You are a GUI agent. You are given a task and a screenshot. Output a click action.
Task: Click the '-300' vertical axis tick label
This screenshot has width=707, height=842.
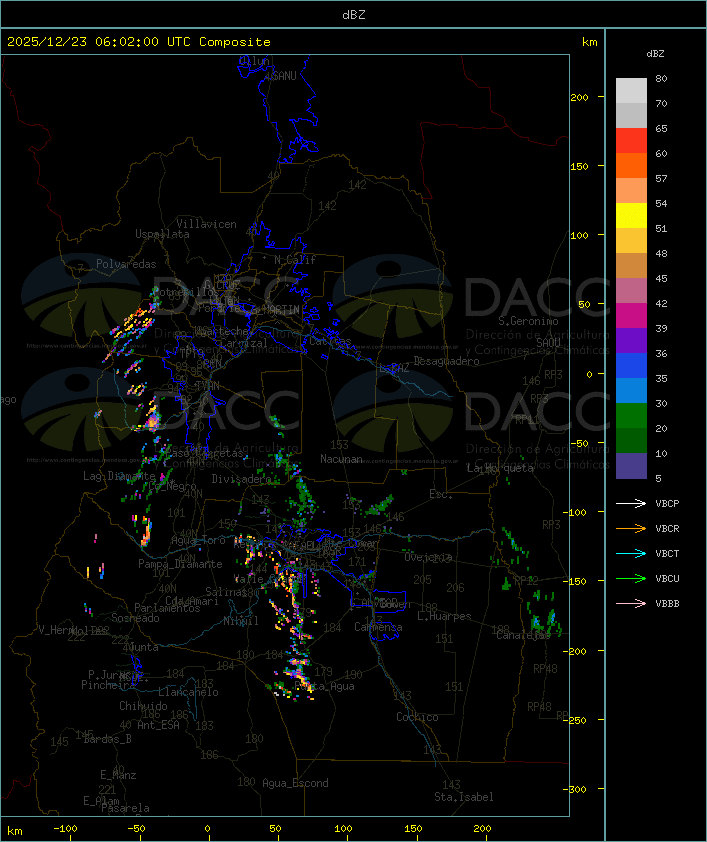tap(576, 789)
